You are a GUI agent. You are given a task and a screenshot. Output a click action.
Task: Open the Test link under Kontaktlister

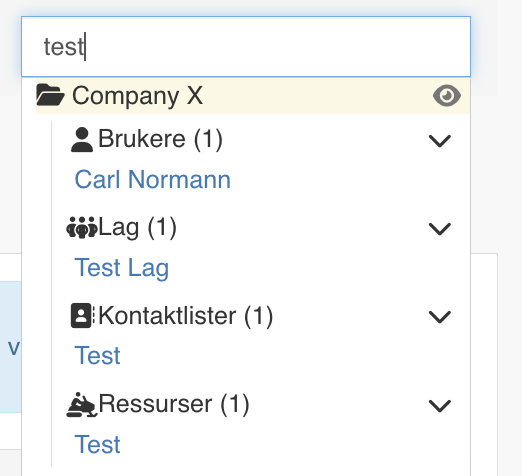click(x=97, y=356)
